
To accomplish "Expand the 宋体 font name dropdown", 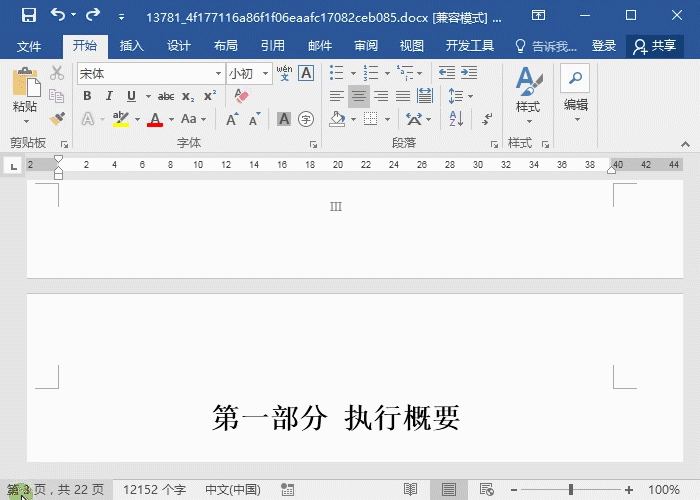I will (218, 74).
